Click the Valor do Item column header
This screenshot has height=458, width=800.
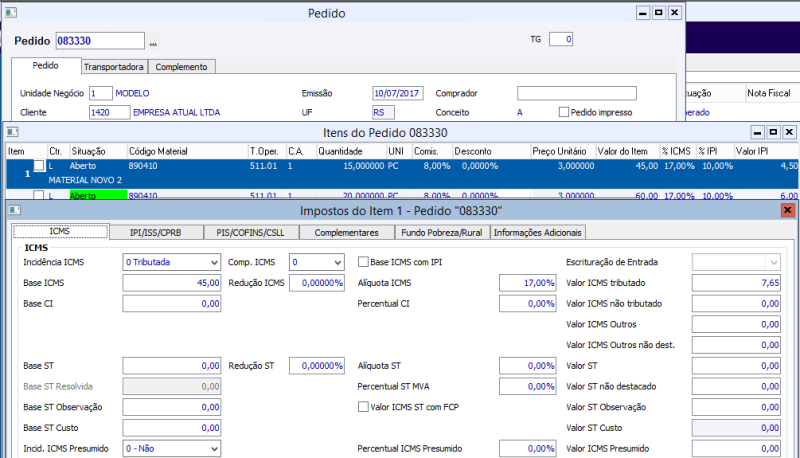[x=628, y=151]
